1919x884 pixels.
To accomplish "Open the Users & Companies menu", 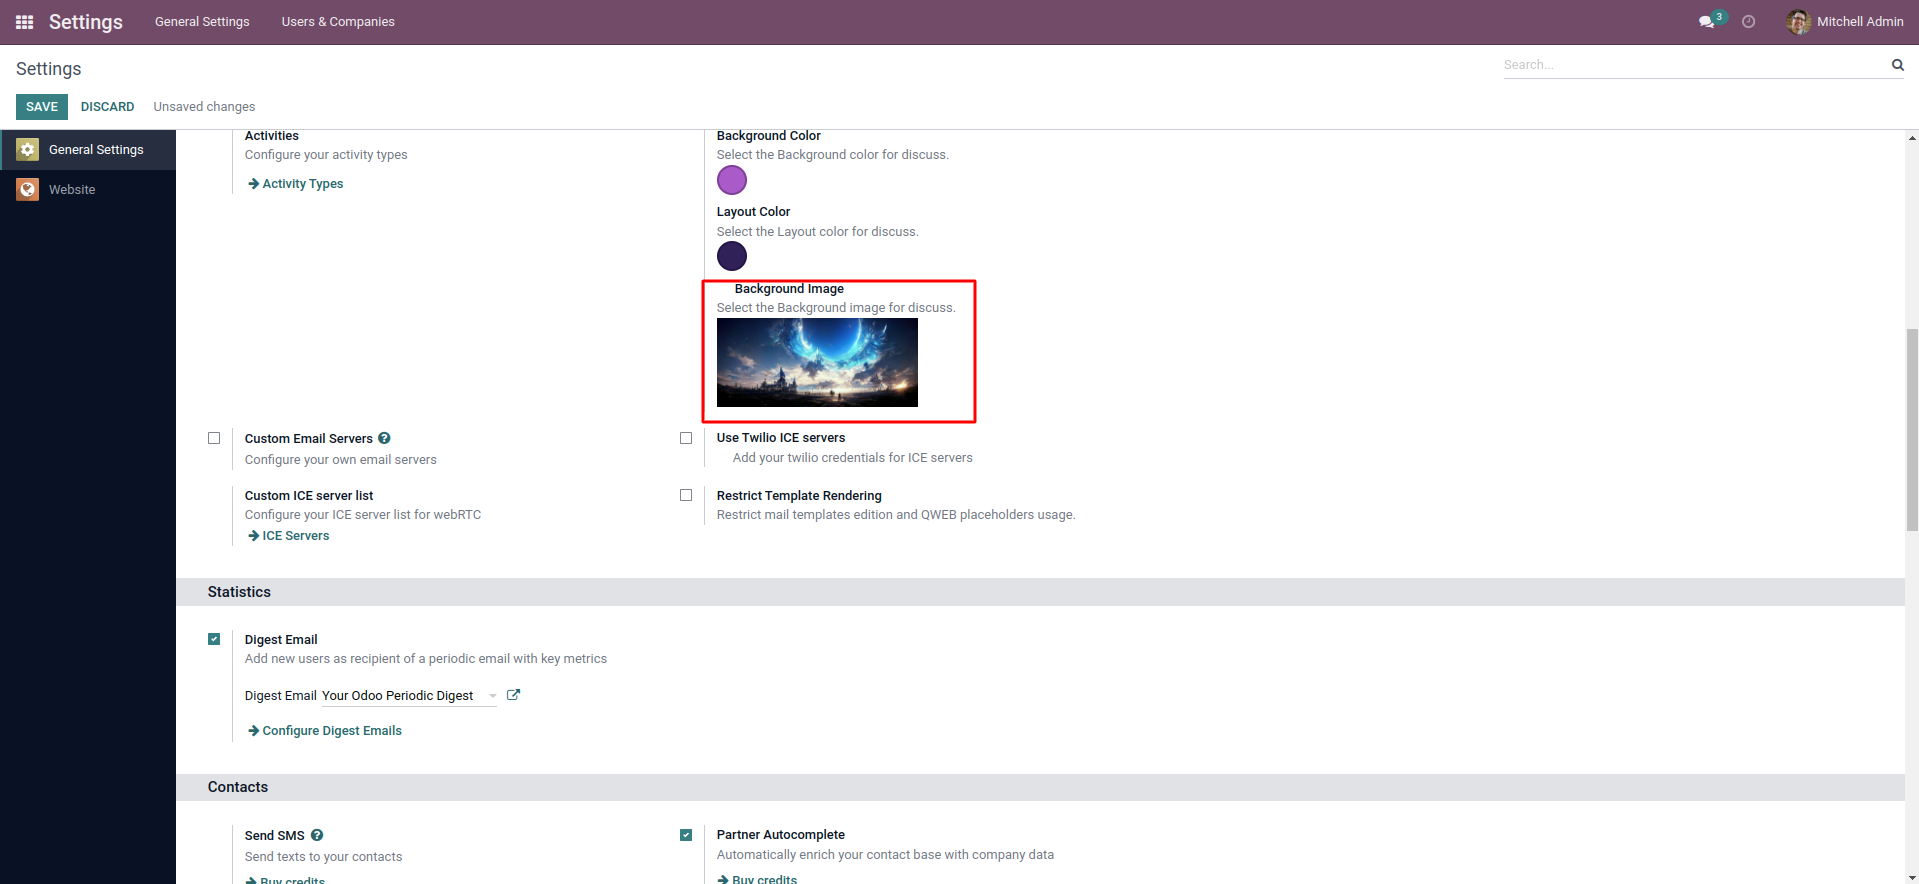I will [x=338, y=22].
